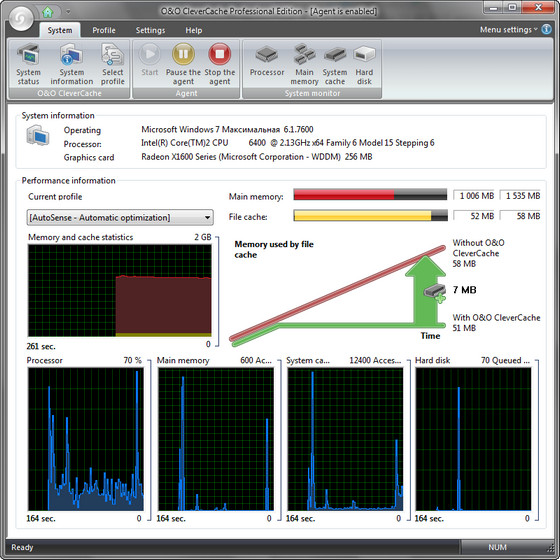Stop the agent
The height and width of the screenshot is (560, 560).
(220, 65)
